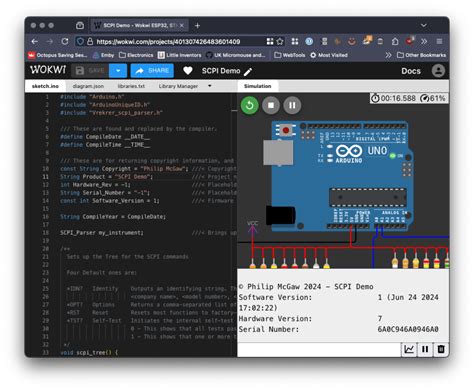Click the VCC power symbol in diagram
The width and height of the screenshot is (474, 390).
click(252, 227)
